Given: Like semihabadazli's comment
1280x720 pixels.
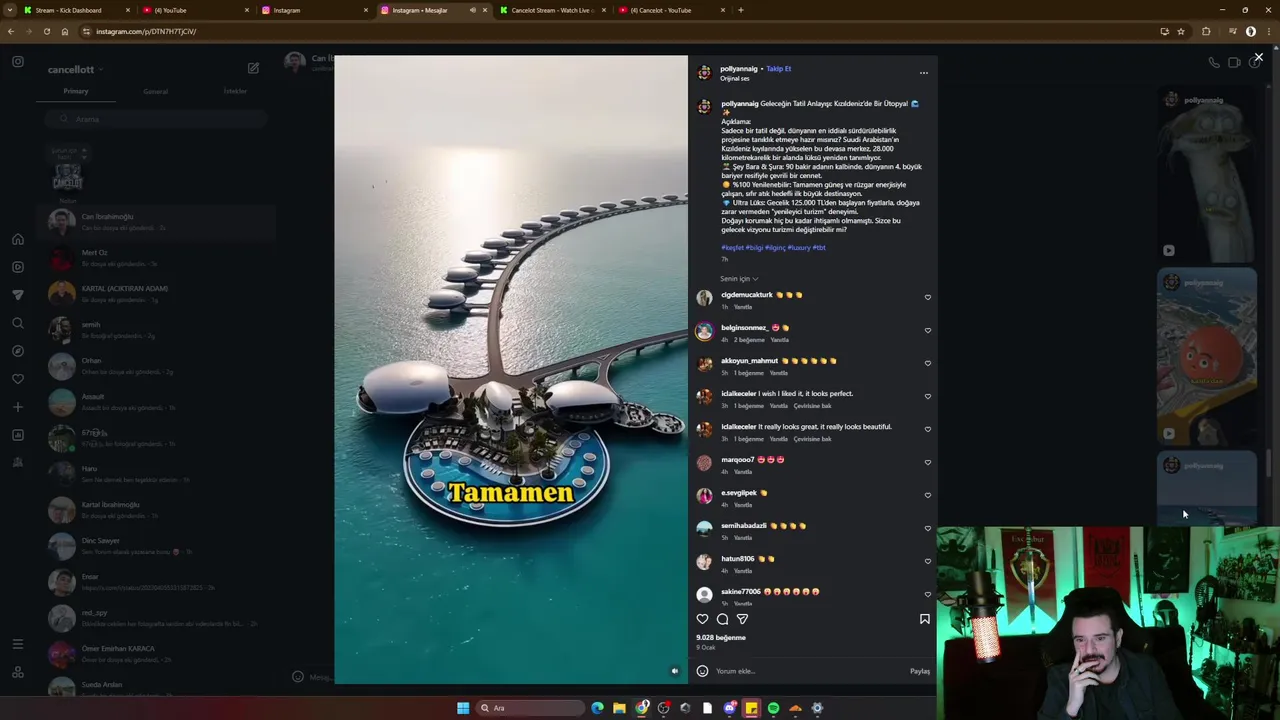Looking at the screenshot, I should (x=928, y=528).
